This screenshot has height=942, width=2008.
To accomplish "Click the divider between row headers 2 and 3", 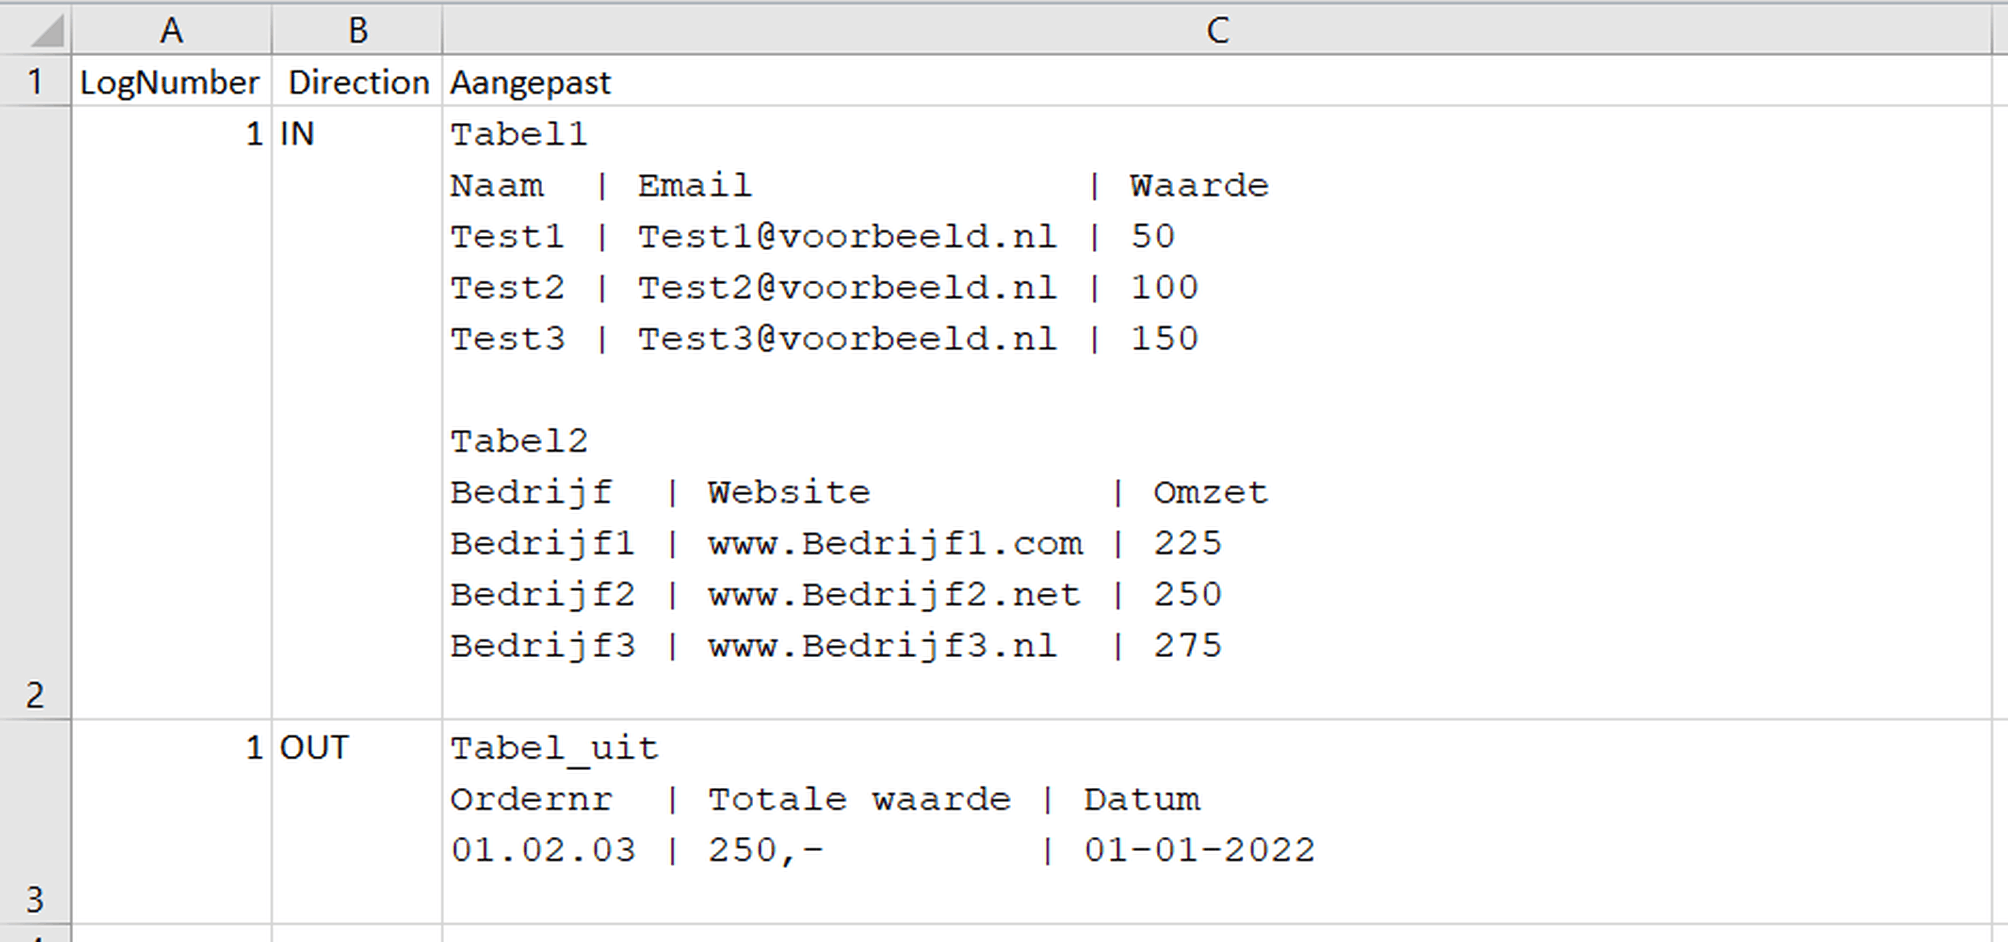I will click(35, 719).
